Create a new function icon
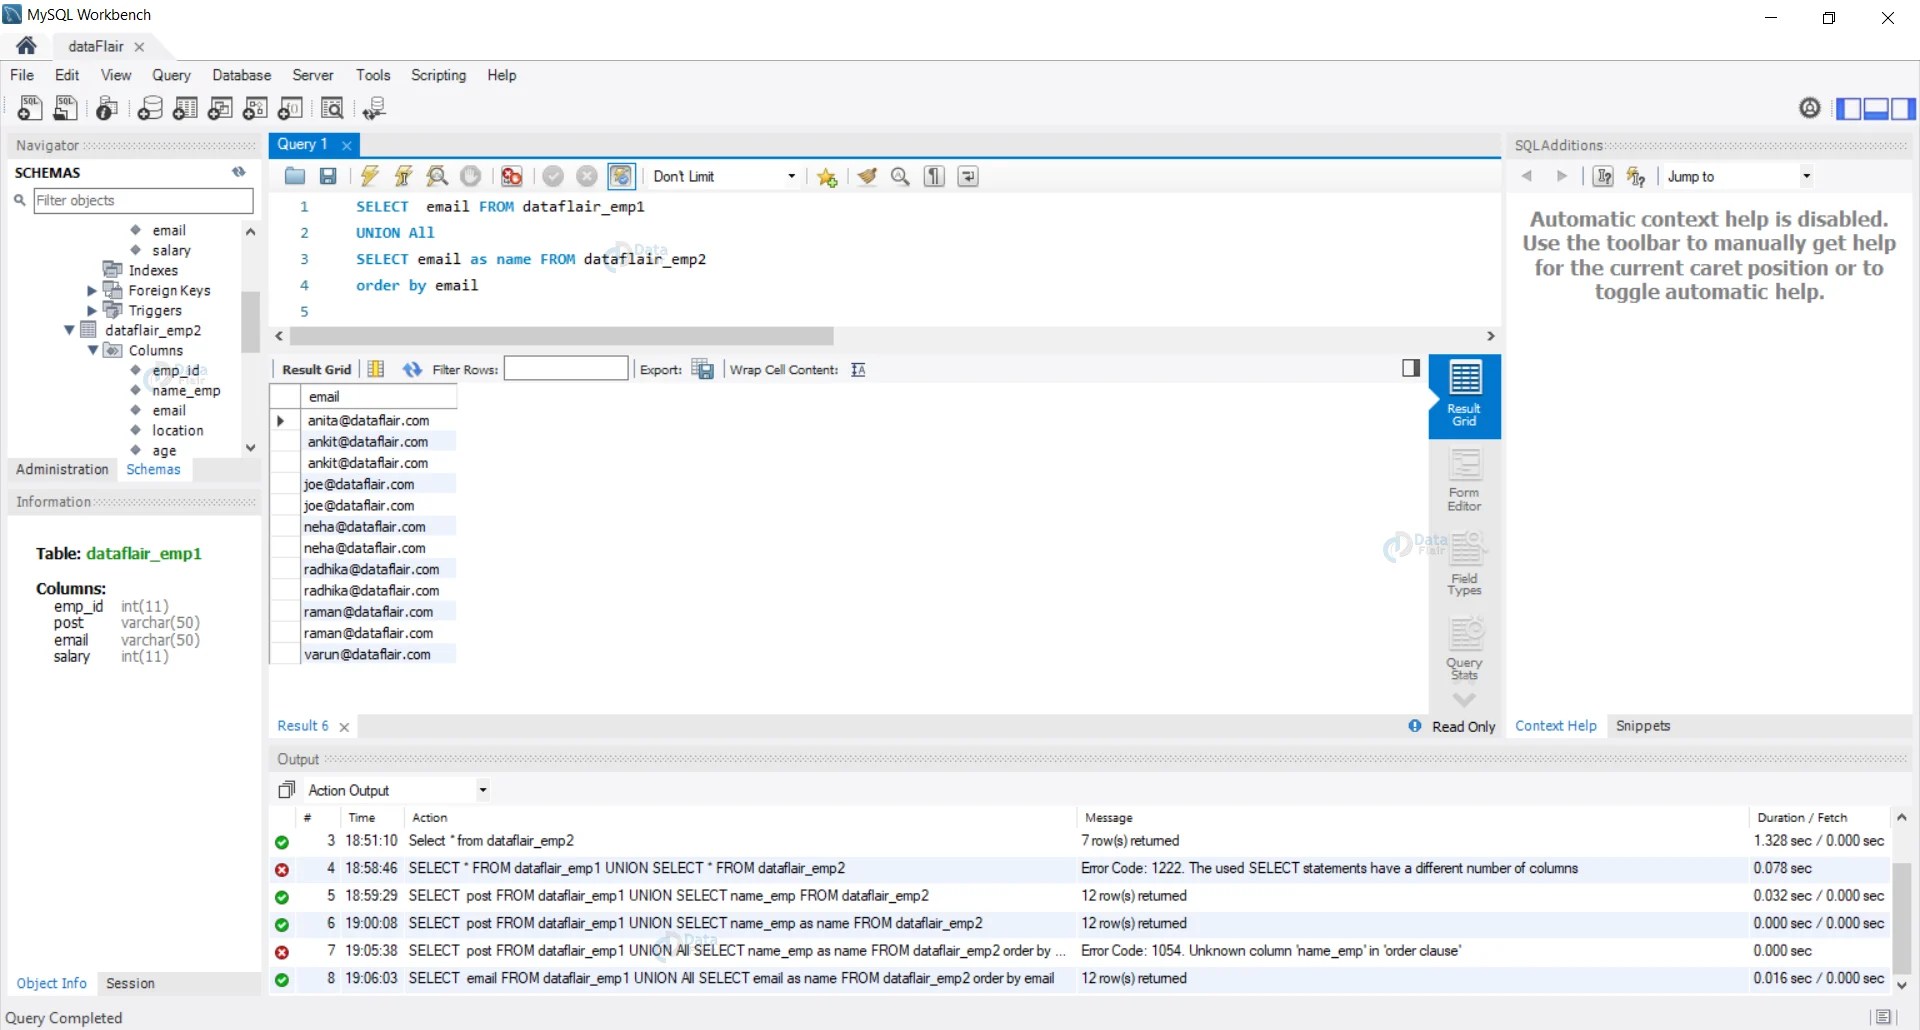 coord(291,108)
